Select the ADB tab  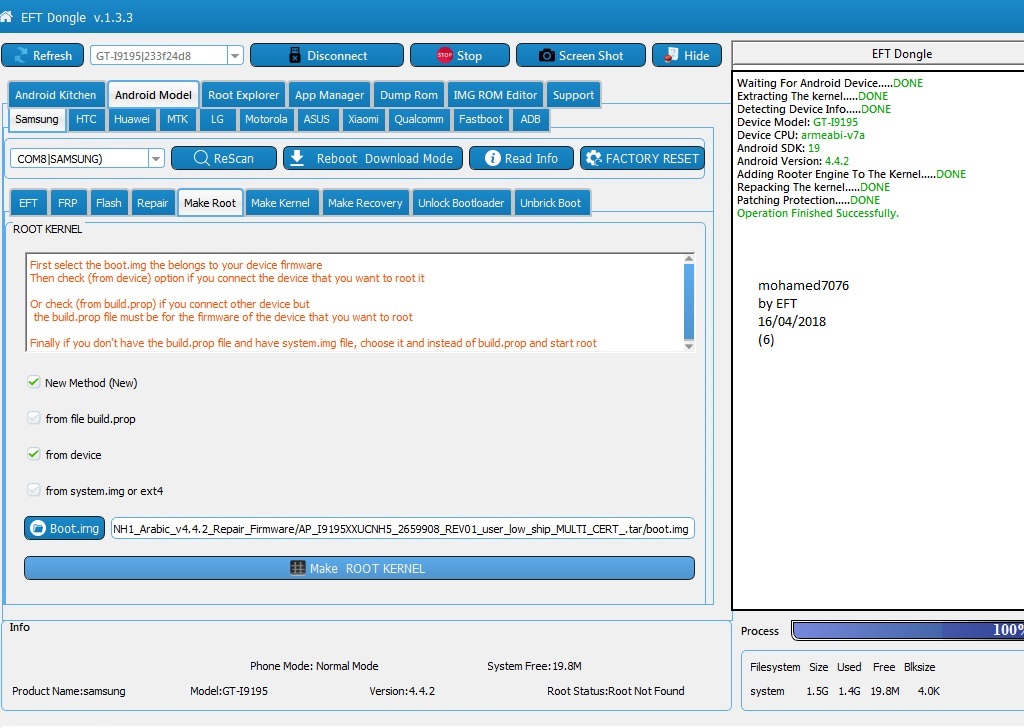click(530, 119)
